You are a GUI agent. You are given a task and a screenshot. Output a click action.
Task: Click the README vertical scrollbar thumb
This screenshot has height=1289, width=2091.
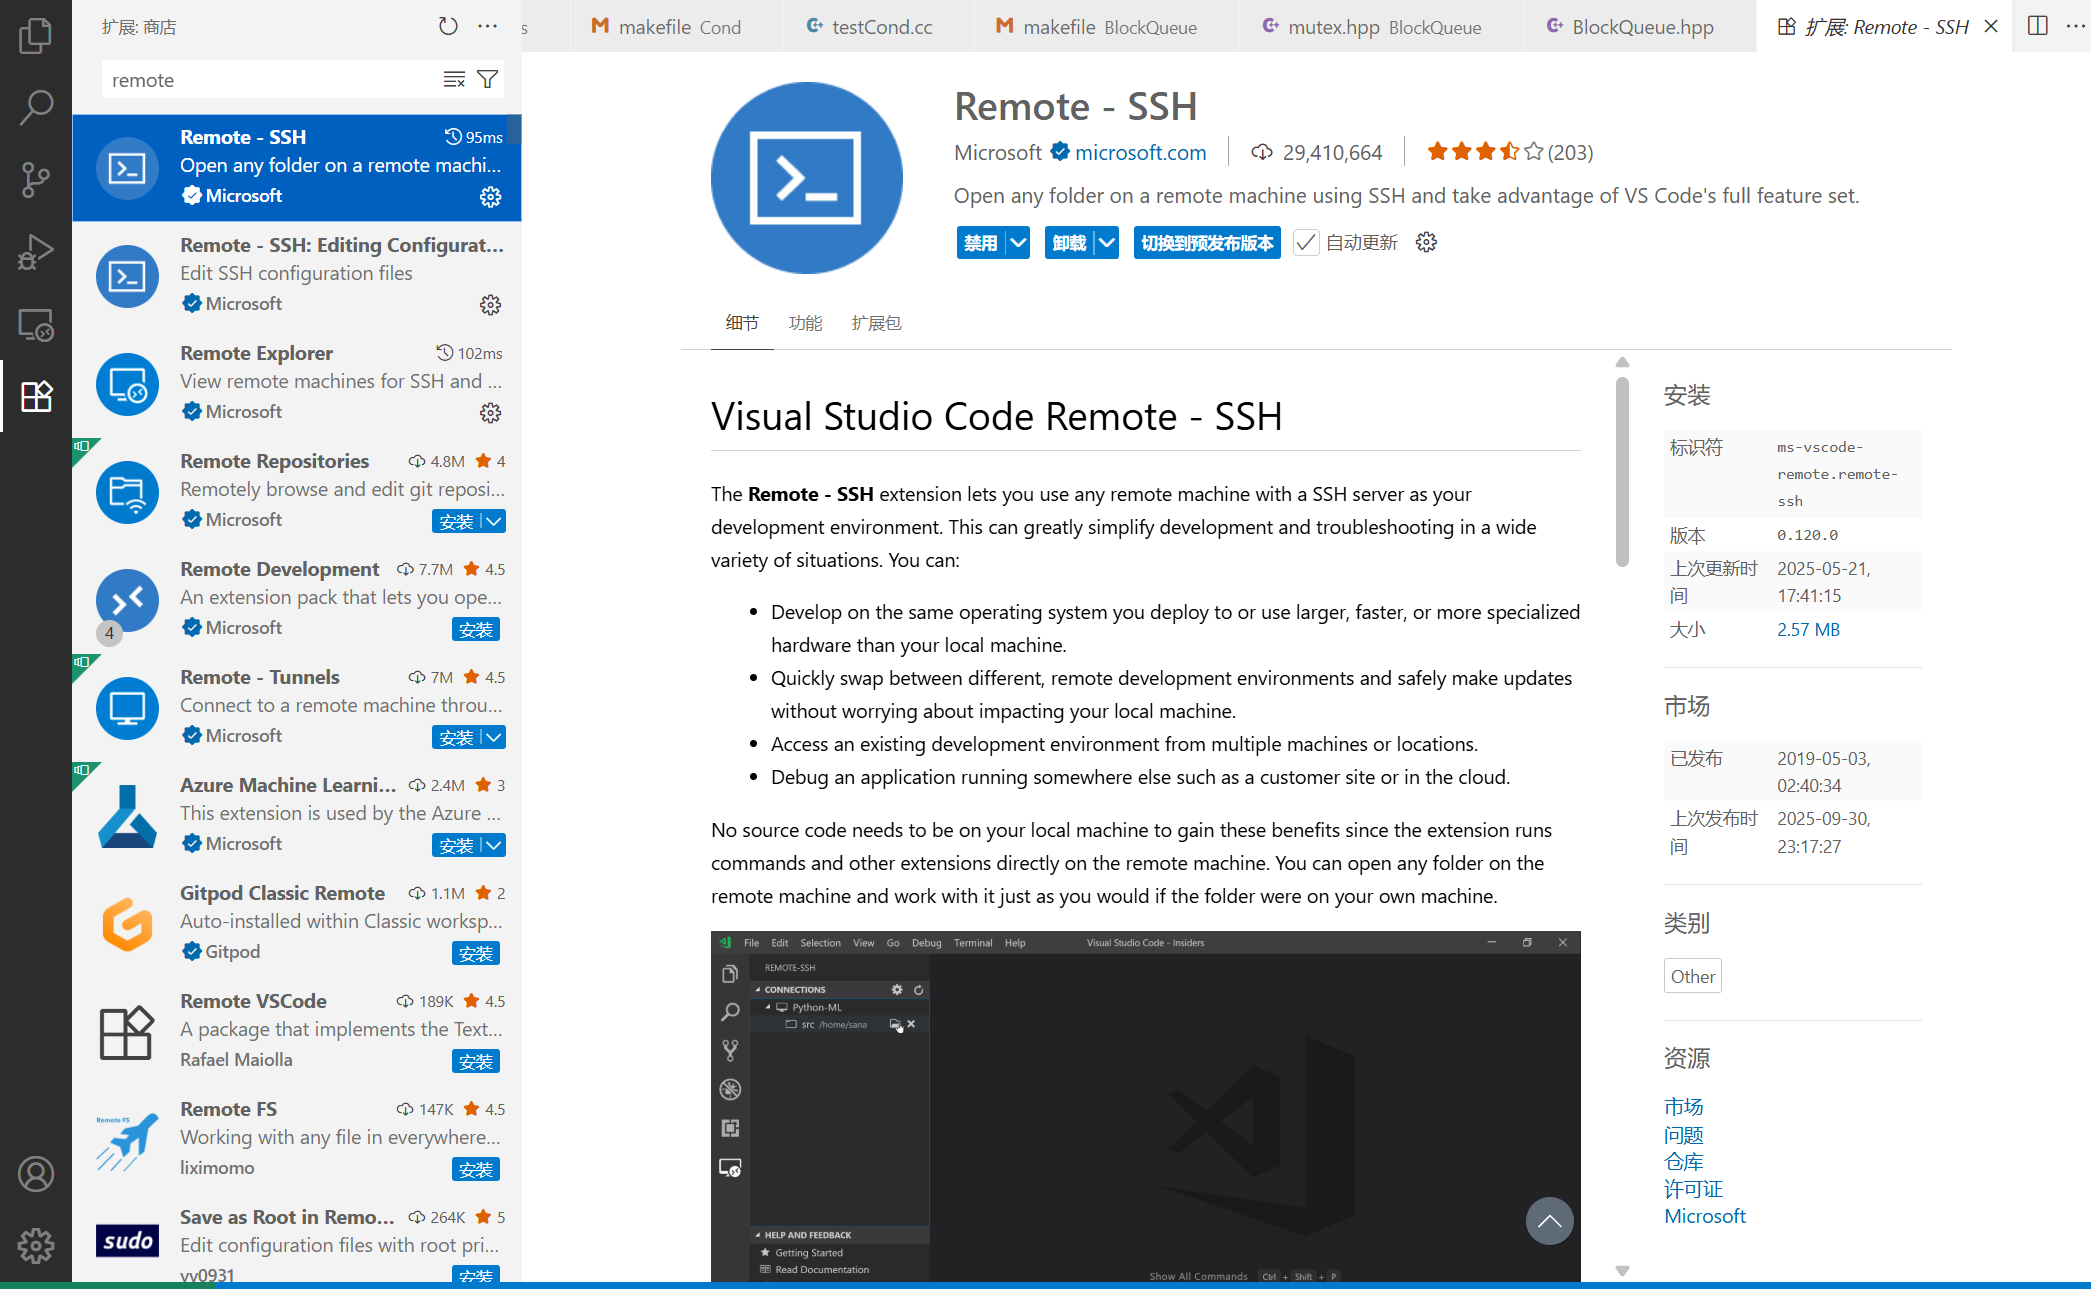pyautogui.click(x=1622, y=472)
